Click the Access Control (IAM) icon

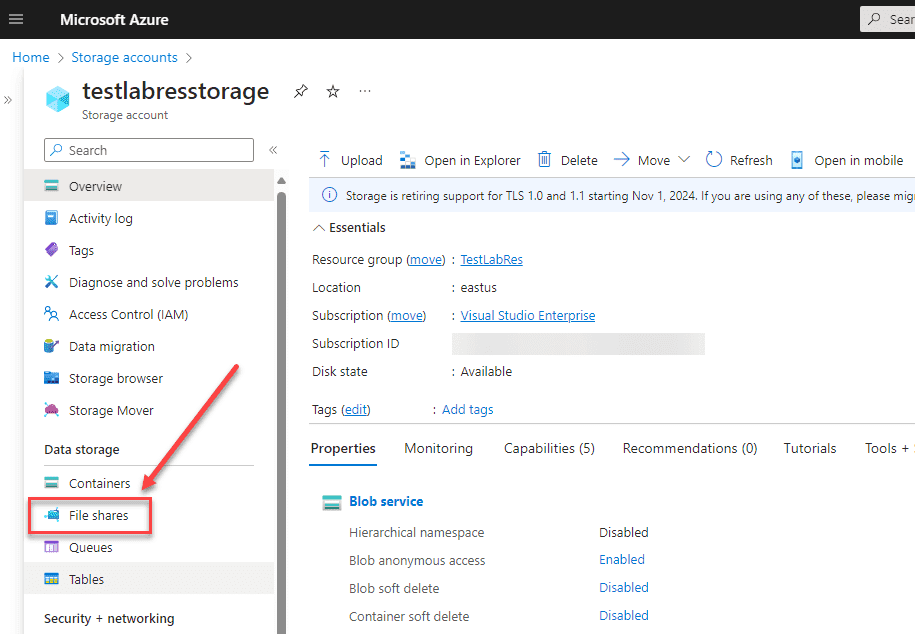click(51, 314)
